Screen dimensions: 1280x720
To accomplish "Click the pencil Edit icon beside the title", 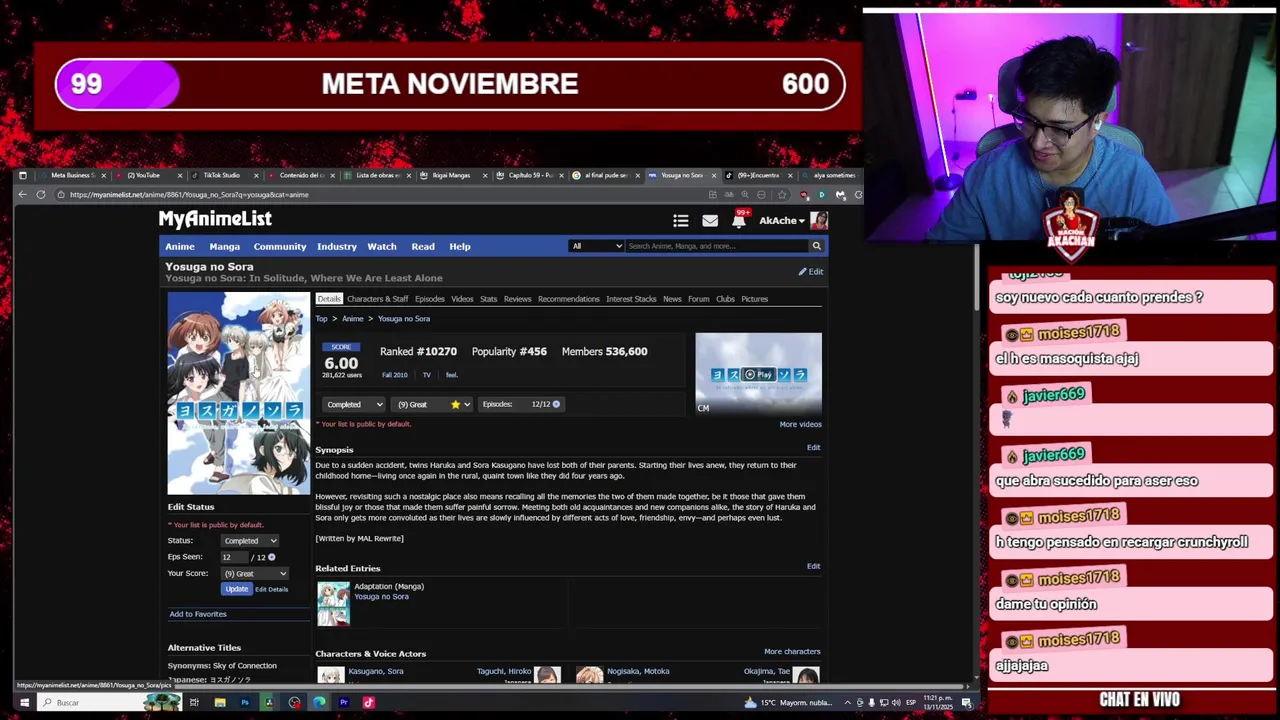I will click(x=811, y=272).
